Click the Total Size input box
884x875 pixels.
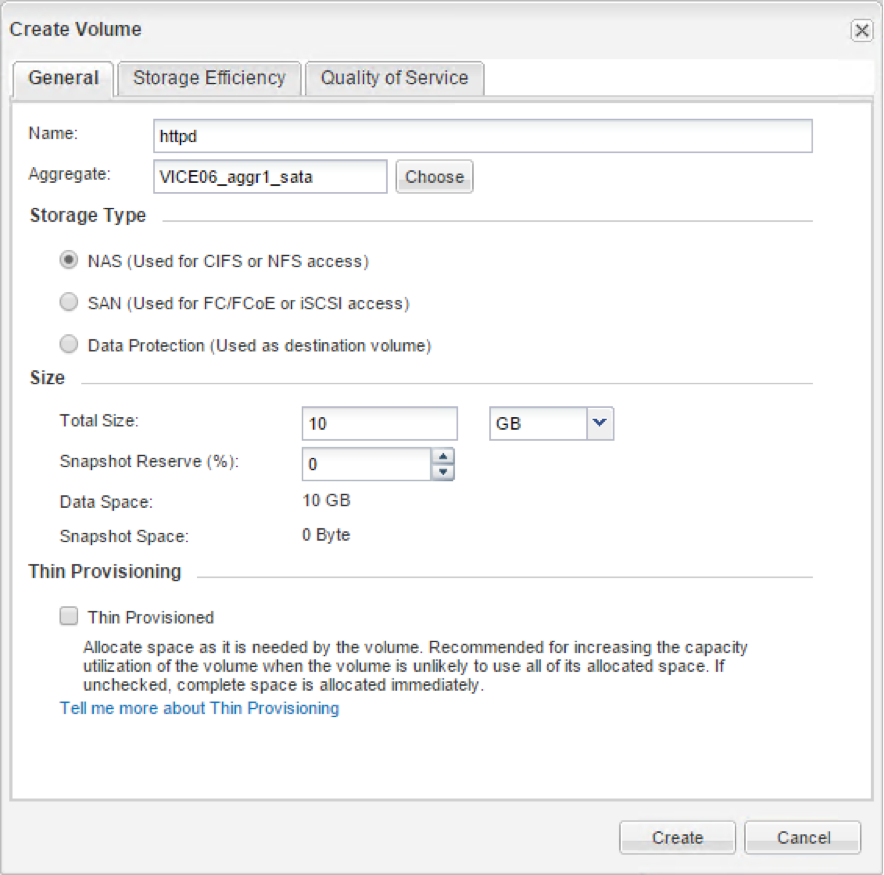(379, 423)
